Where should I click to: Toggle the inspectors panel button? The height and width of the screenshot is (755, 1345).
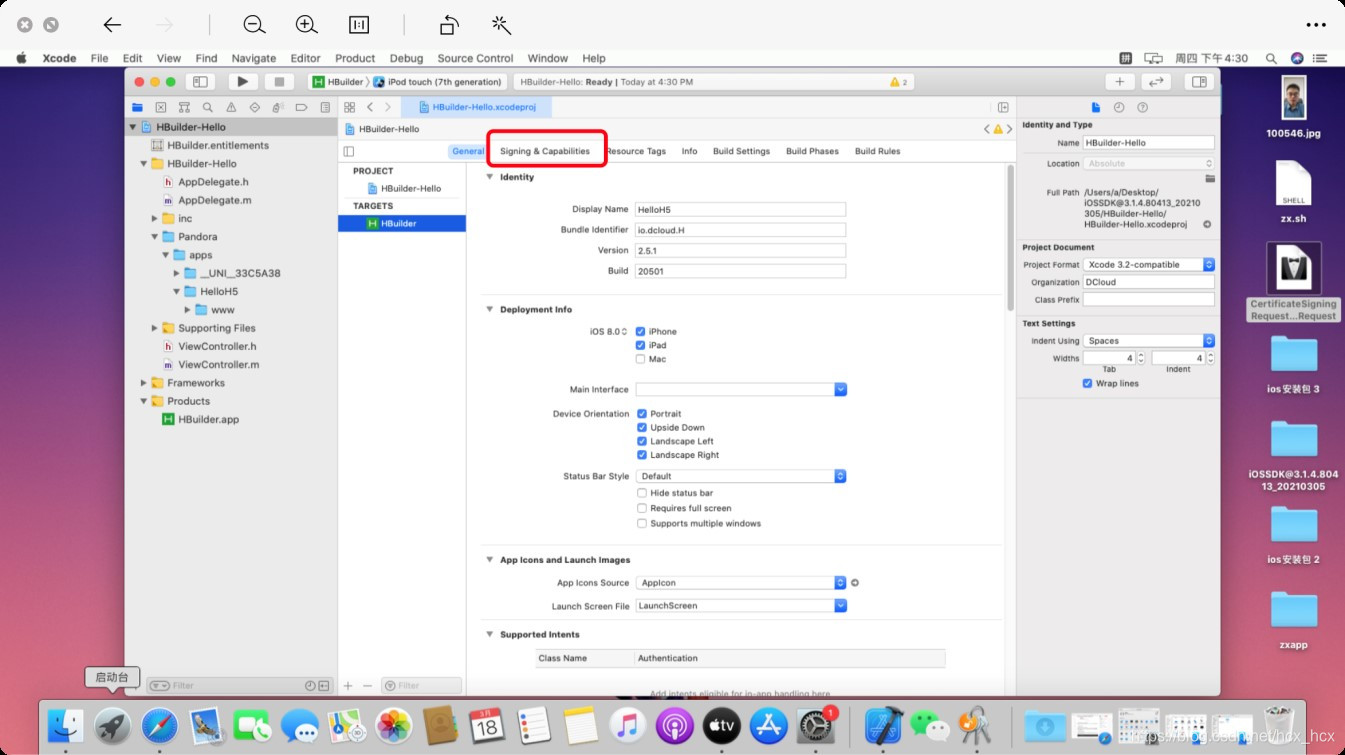[1198, 82]
